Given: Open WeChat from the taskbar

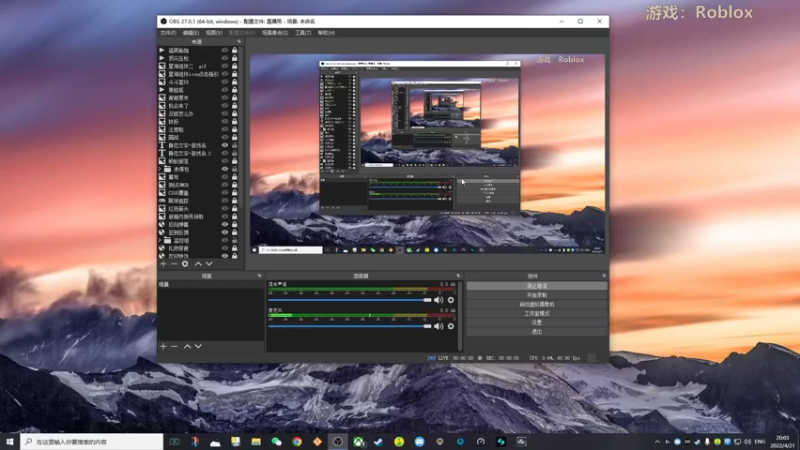Looking at the screenshot, I should 277,442.
